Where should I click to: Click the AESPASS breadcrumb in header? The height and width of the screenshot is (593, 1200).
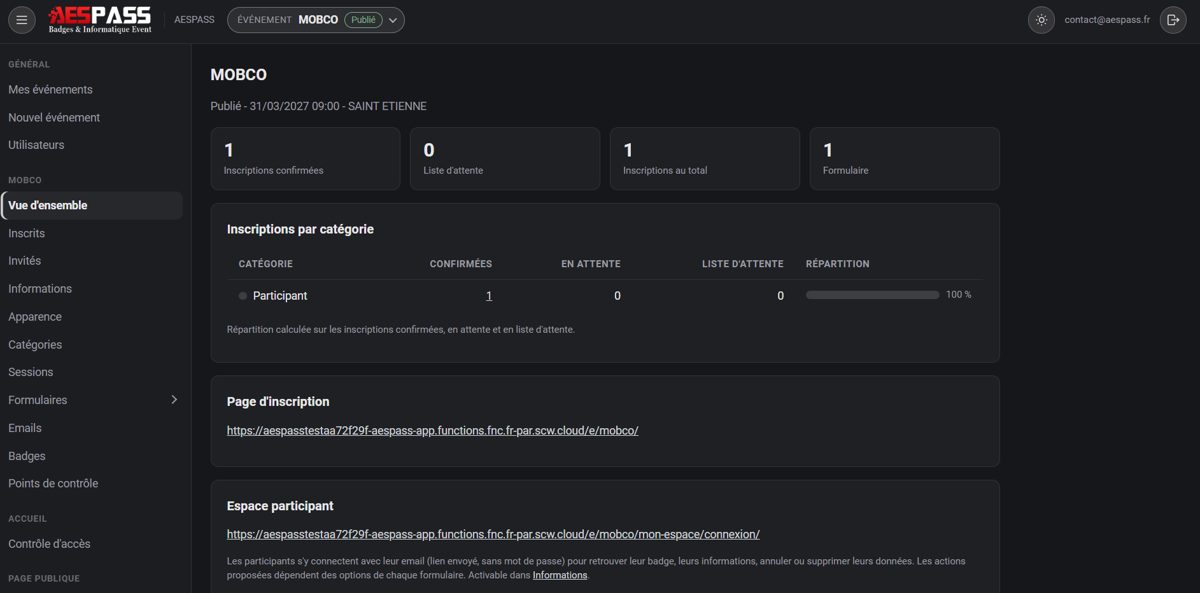coord(194,20)
